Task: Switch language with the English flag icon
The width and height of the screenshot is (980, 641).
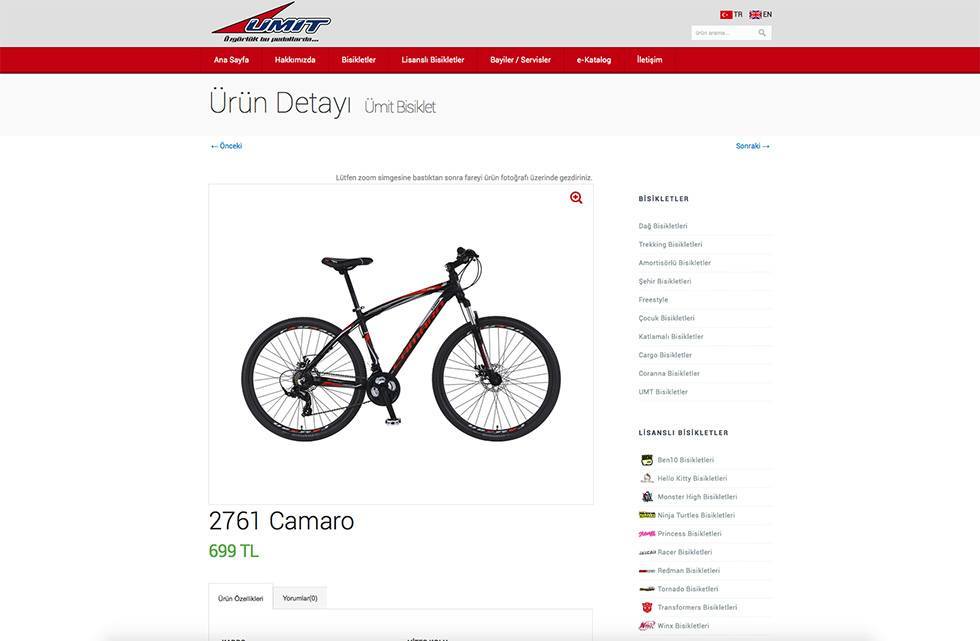Action: coord(755,14)
